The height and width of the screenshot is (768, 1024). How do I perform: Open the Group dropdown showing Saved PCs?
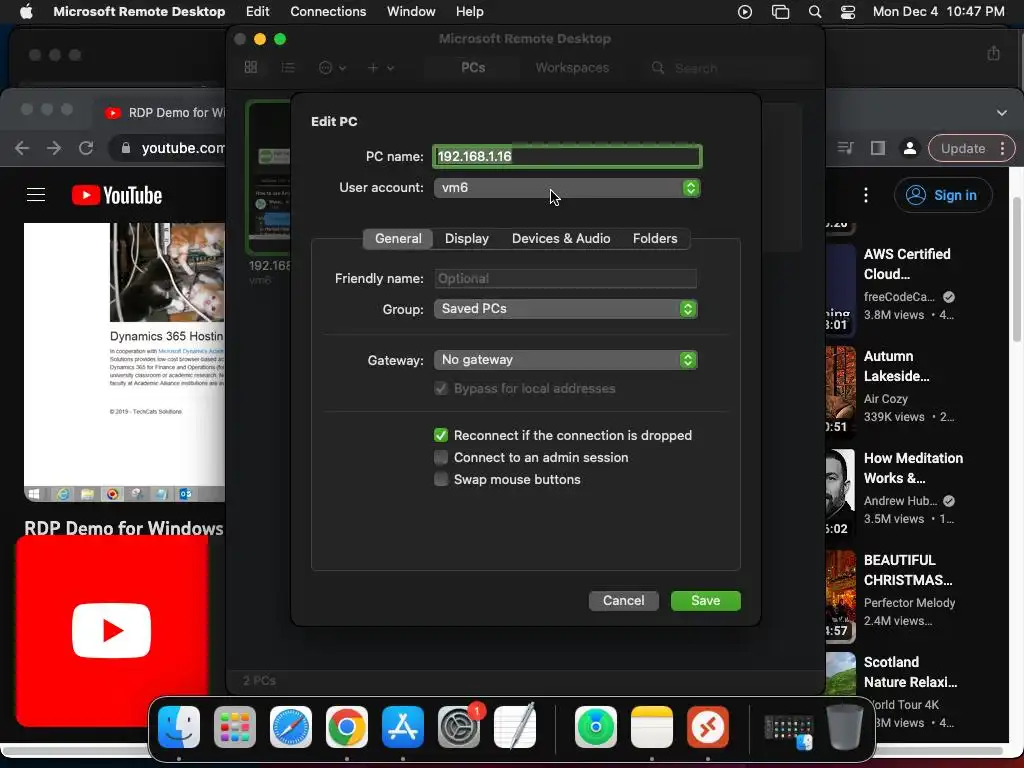click(566, 309)
